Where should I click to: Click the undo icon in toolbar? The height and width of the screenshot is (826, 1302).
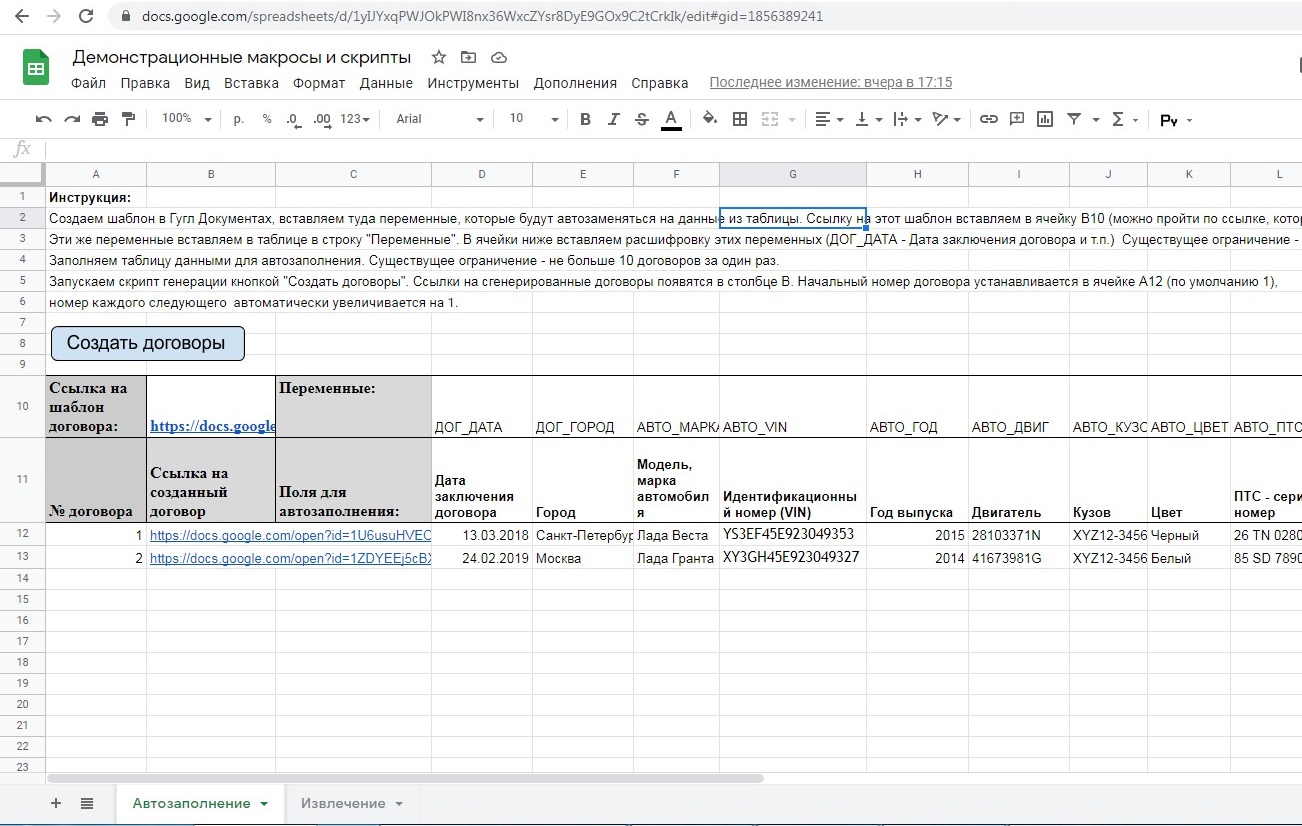pyautogui.click(x=43, y=119)
